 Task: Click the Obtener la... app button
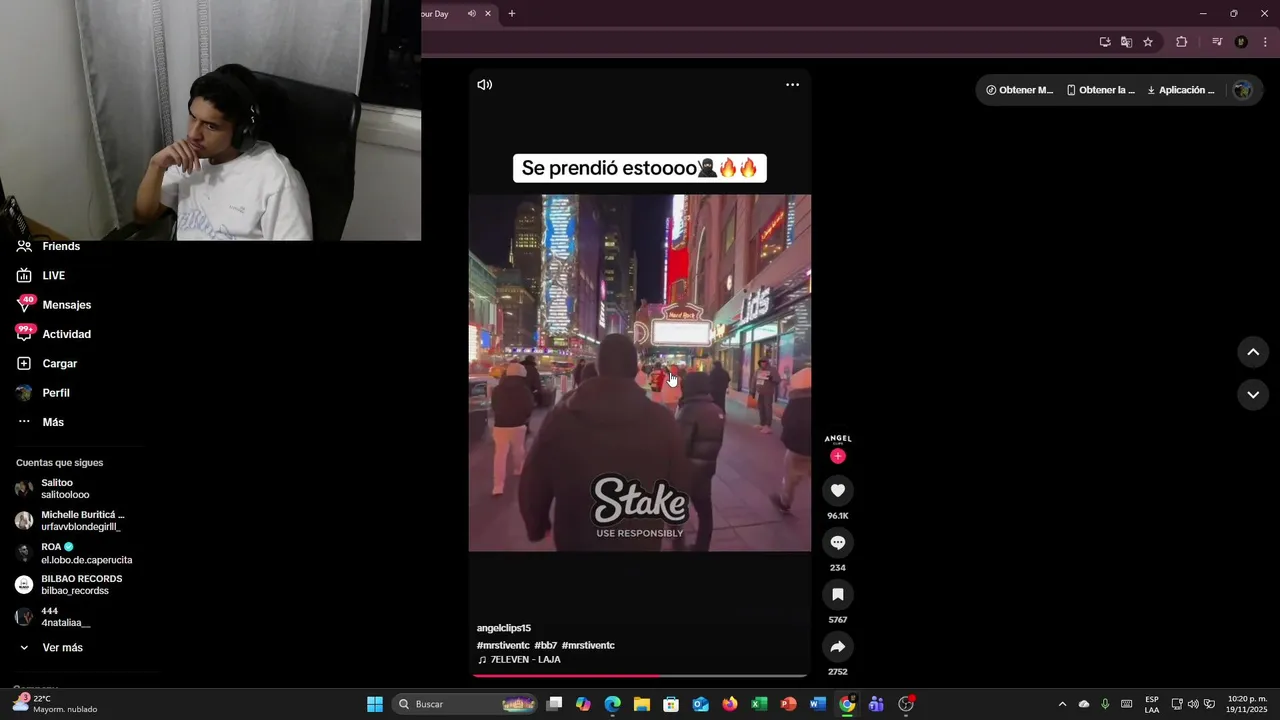pos(1101,90)
